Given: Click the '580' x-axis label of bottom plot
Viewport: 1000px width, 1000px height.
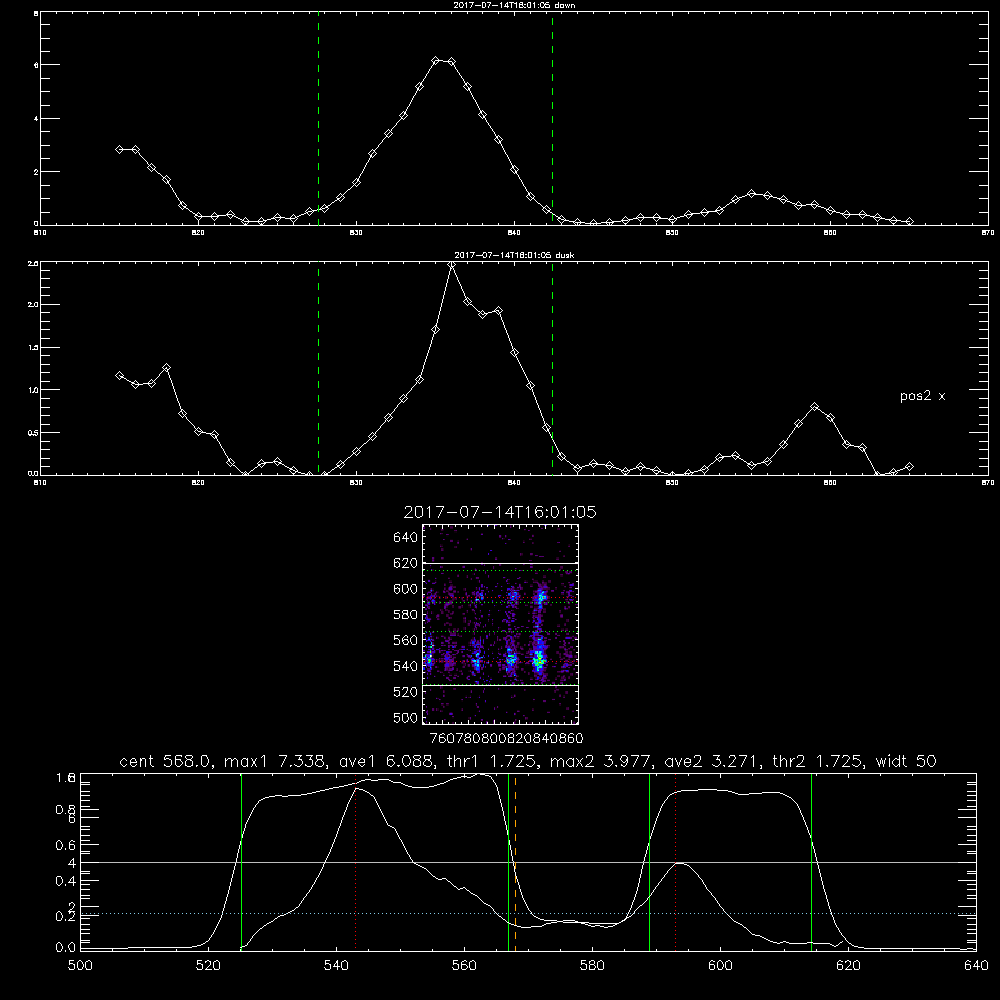Looking at the screenshot, I should point(592,966).
